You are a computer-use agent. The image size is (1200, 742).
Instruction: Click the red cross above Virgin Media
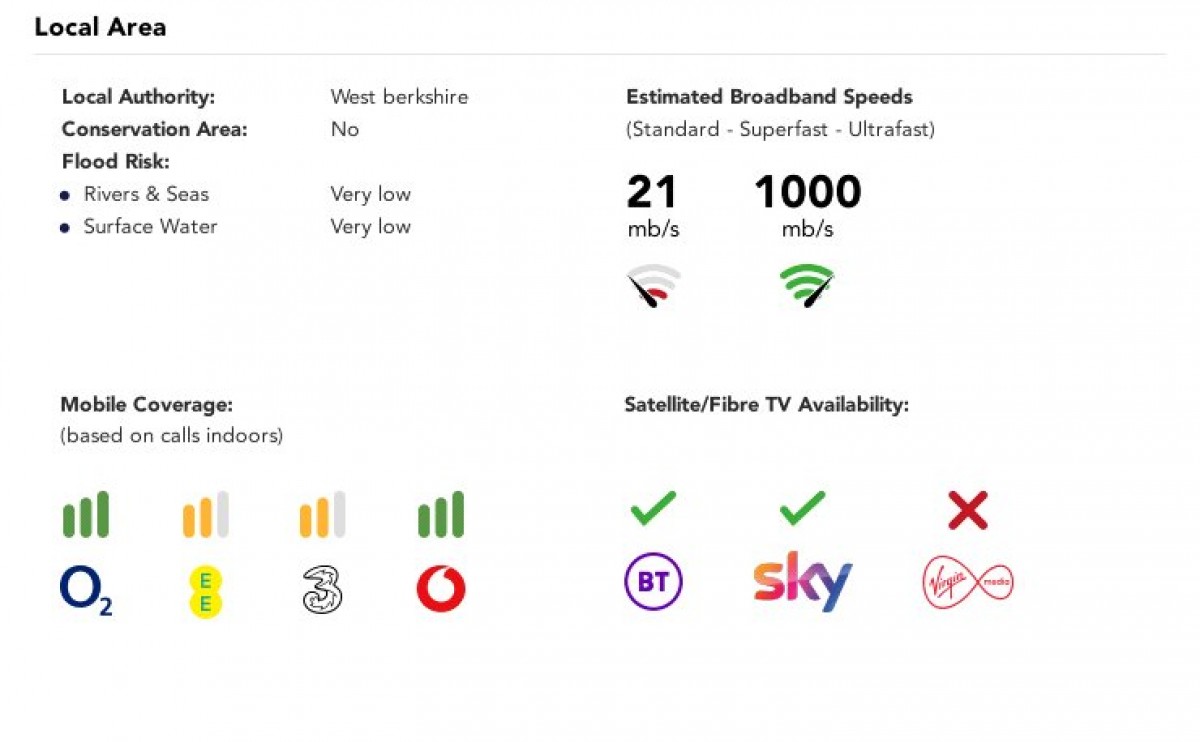coord(967,510)
